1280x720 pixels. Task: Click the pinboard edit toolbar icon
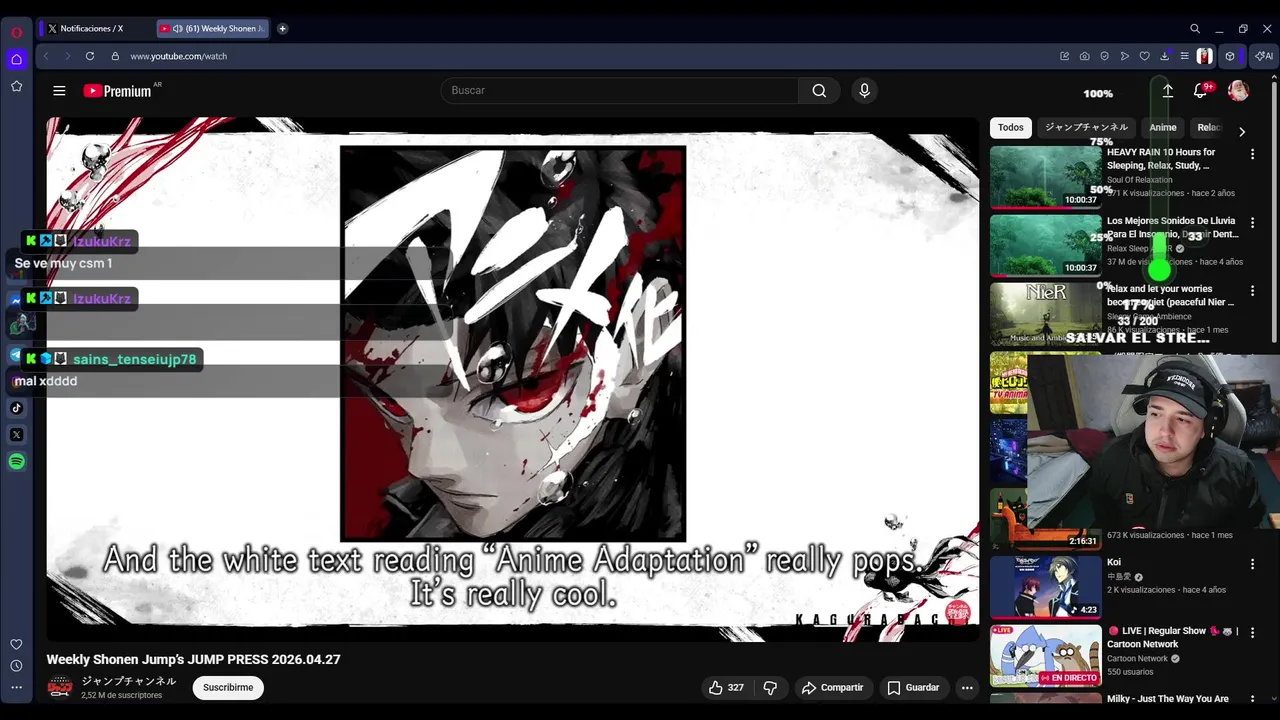click(1065, 56)
